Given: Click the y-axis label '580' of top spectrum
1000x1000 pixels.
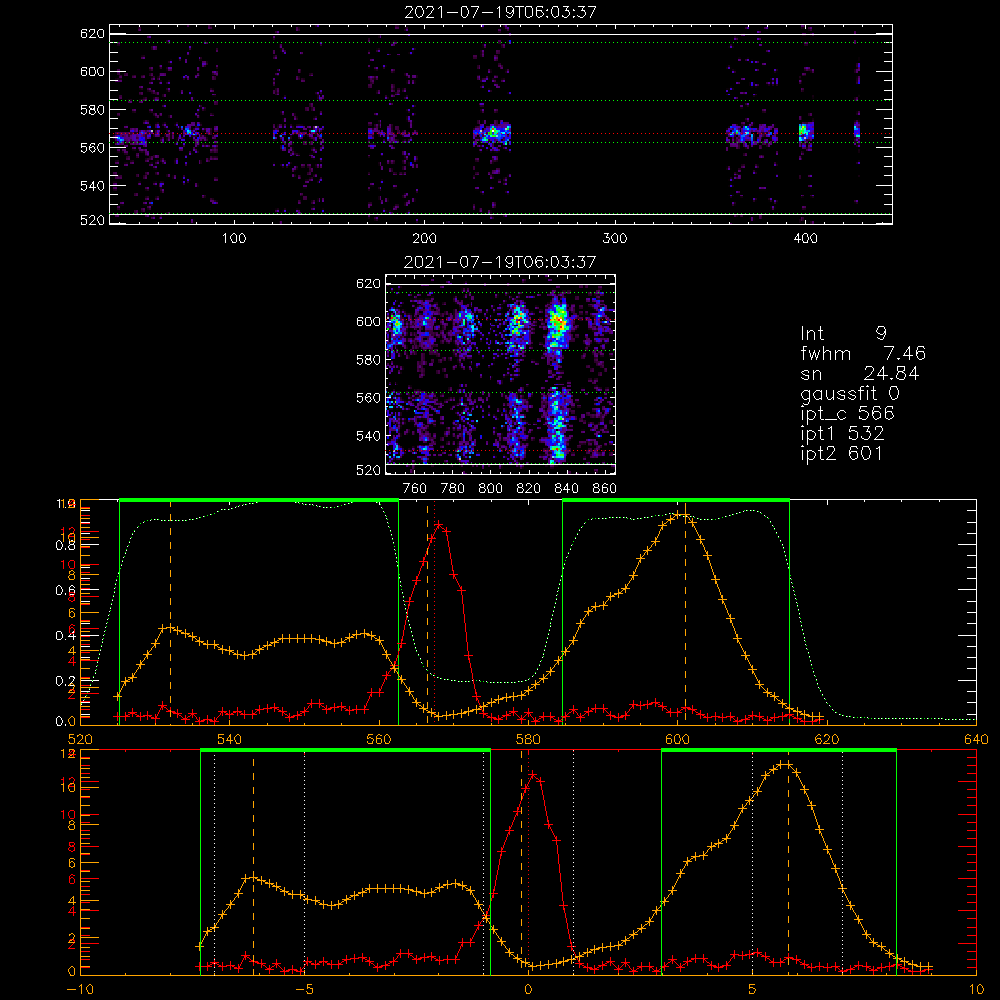Looking at the screenshot, I should (92, 110).
